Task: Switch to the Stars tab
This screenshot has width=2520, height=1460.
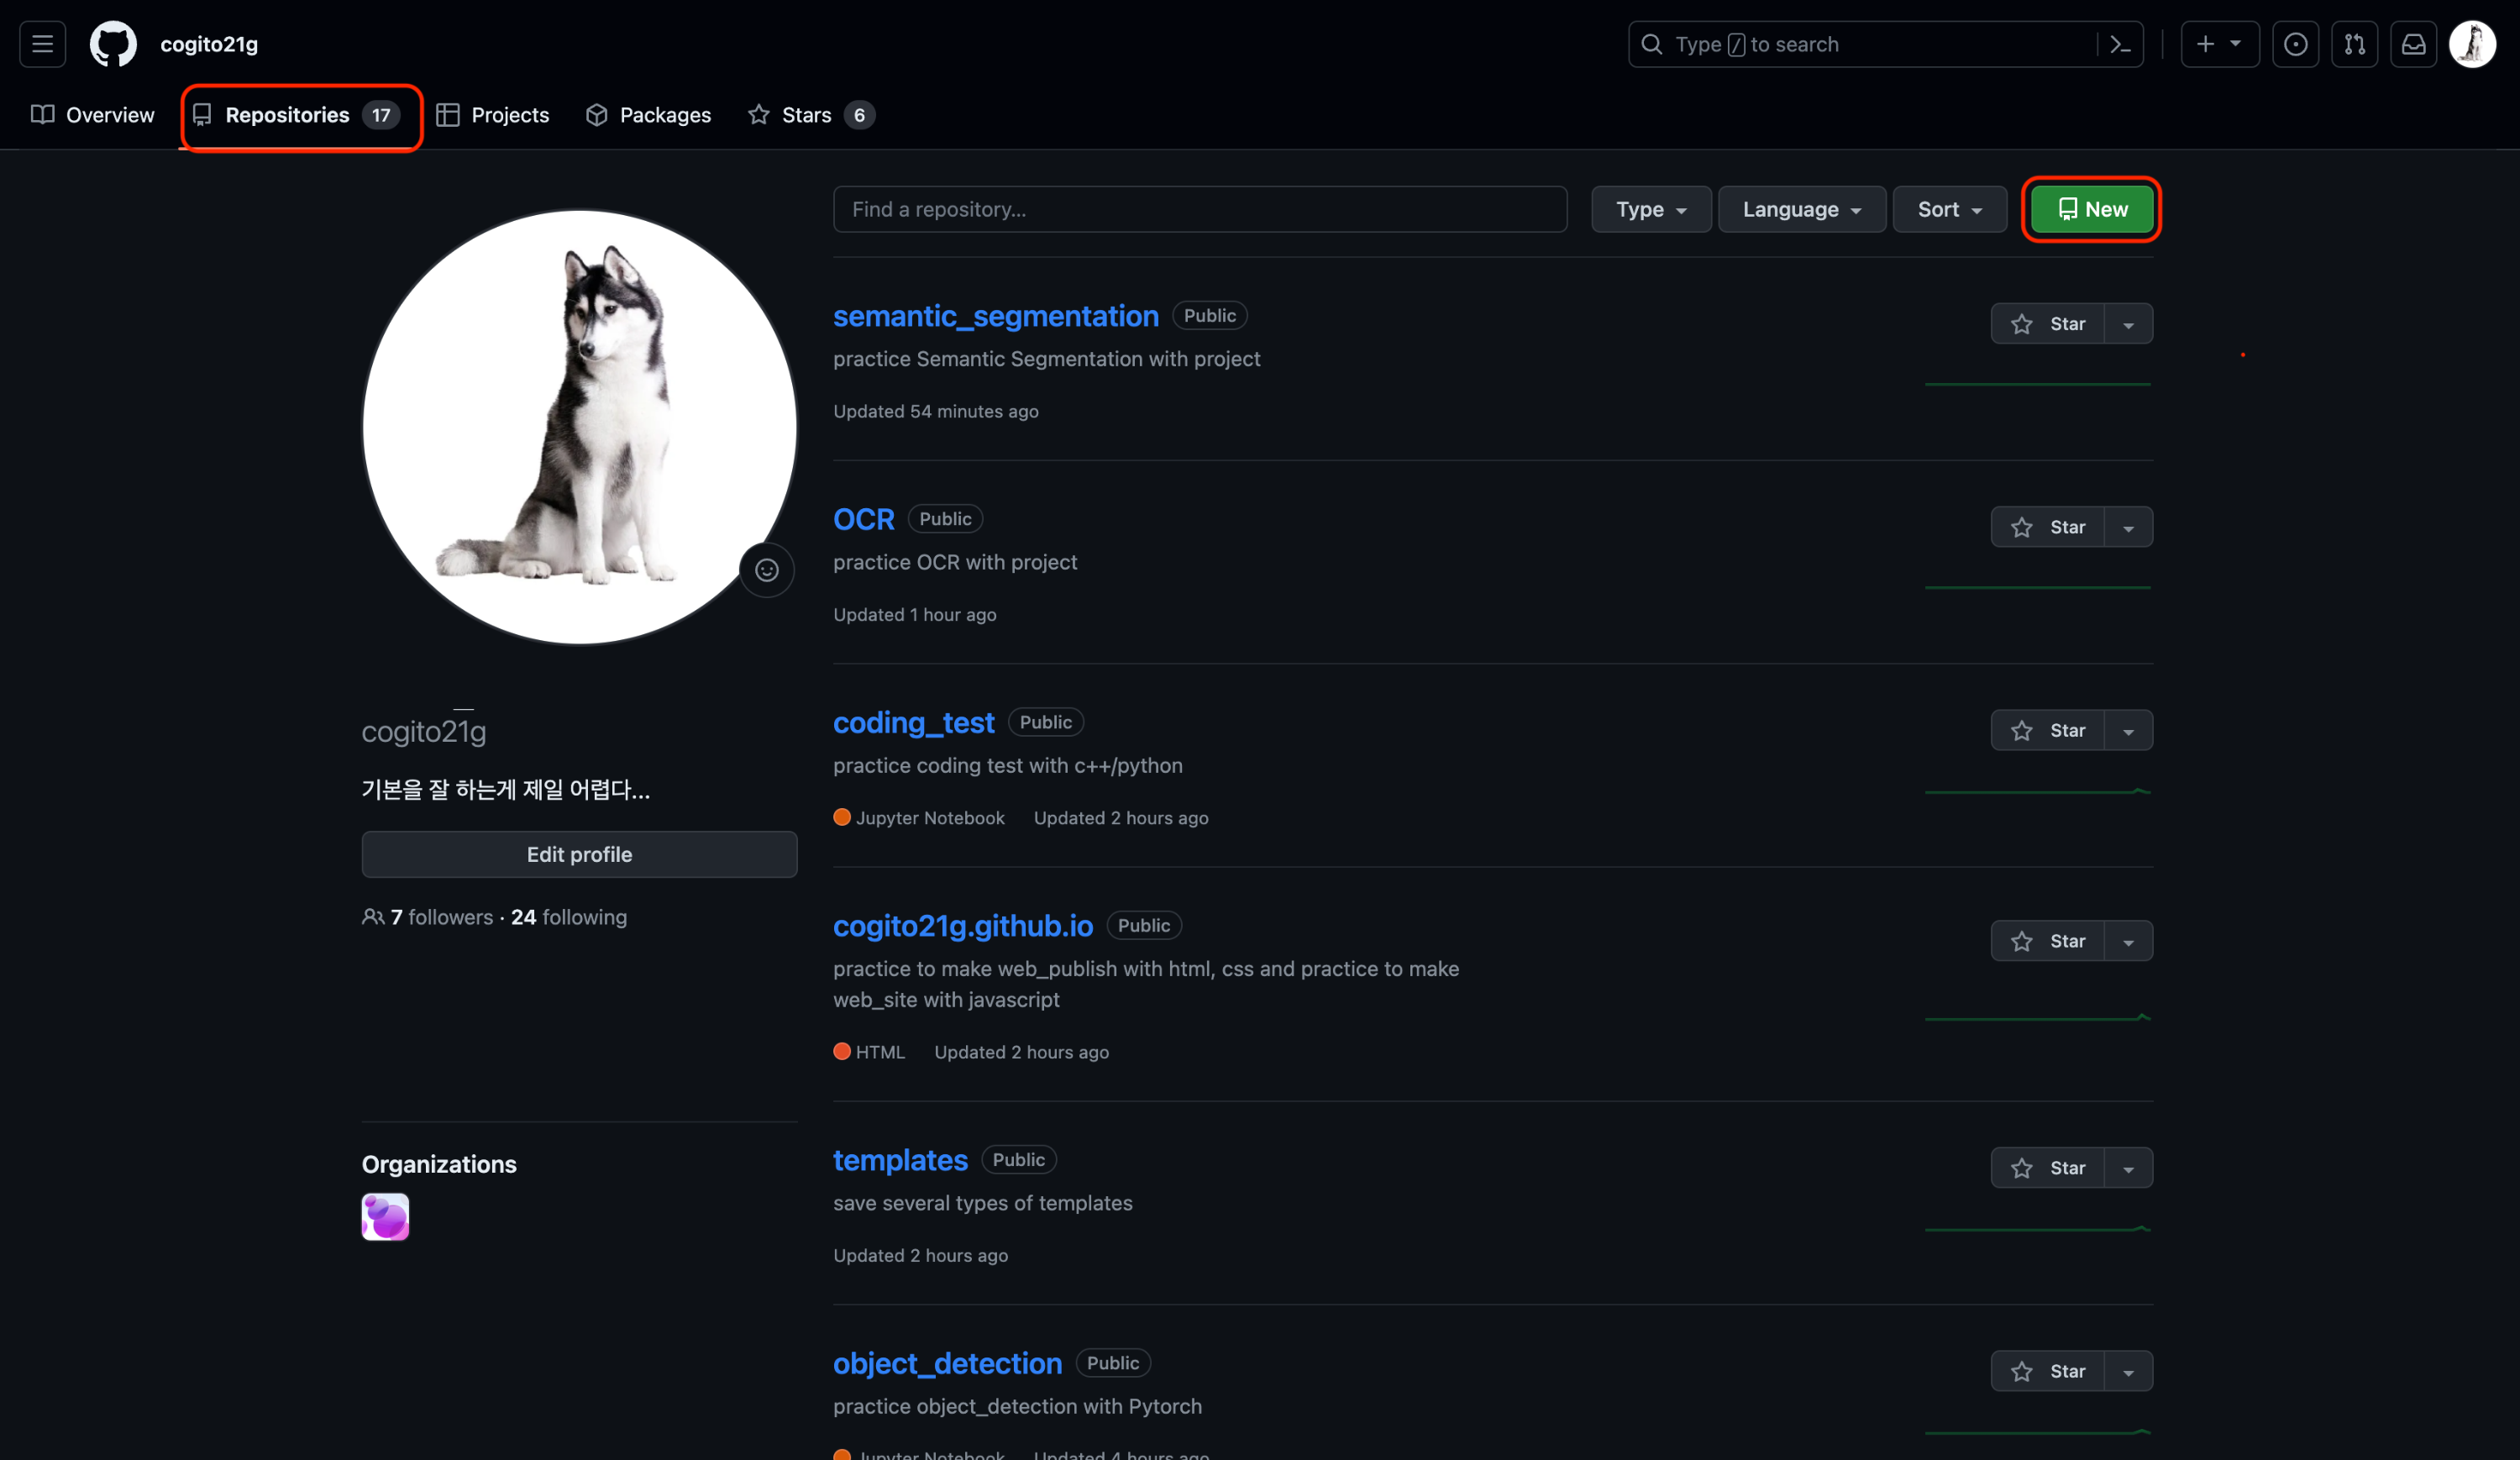Action: coord(810,115)
